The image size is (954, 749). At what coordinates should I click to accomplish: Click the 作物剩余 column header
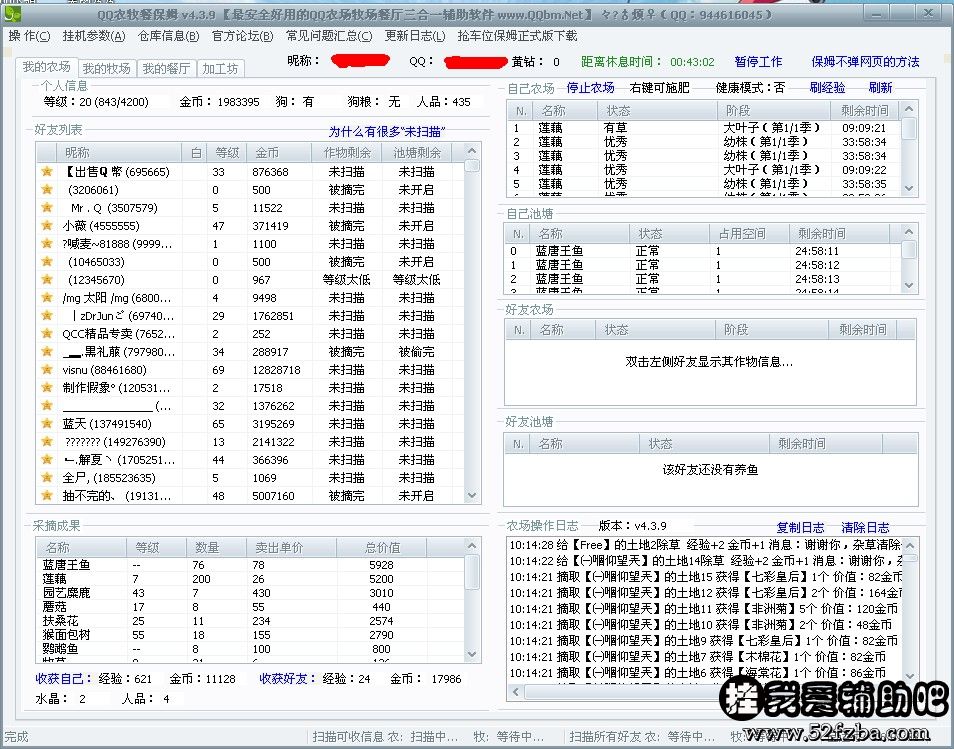[x=347, y=152]
